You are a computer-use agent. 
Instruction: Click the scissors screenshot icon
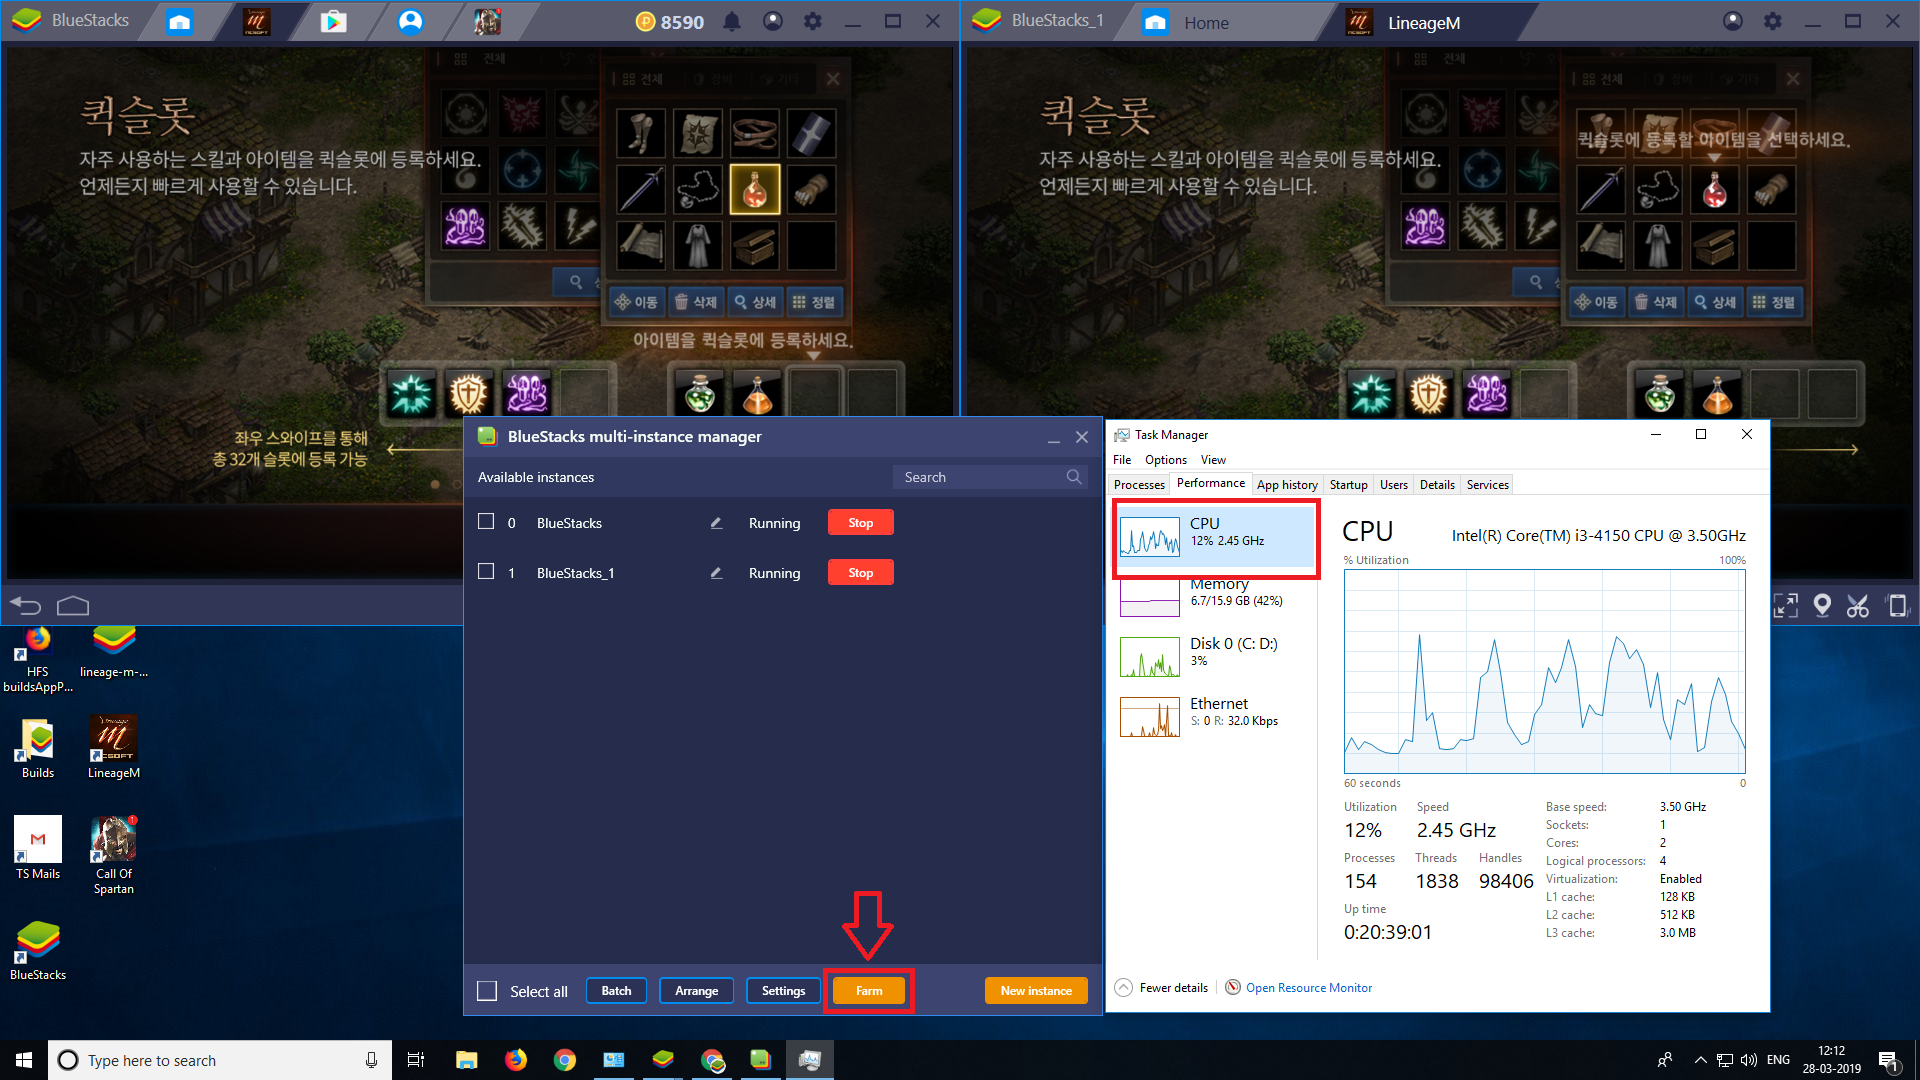(x=1858, y=605)
